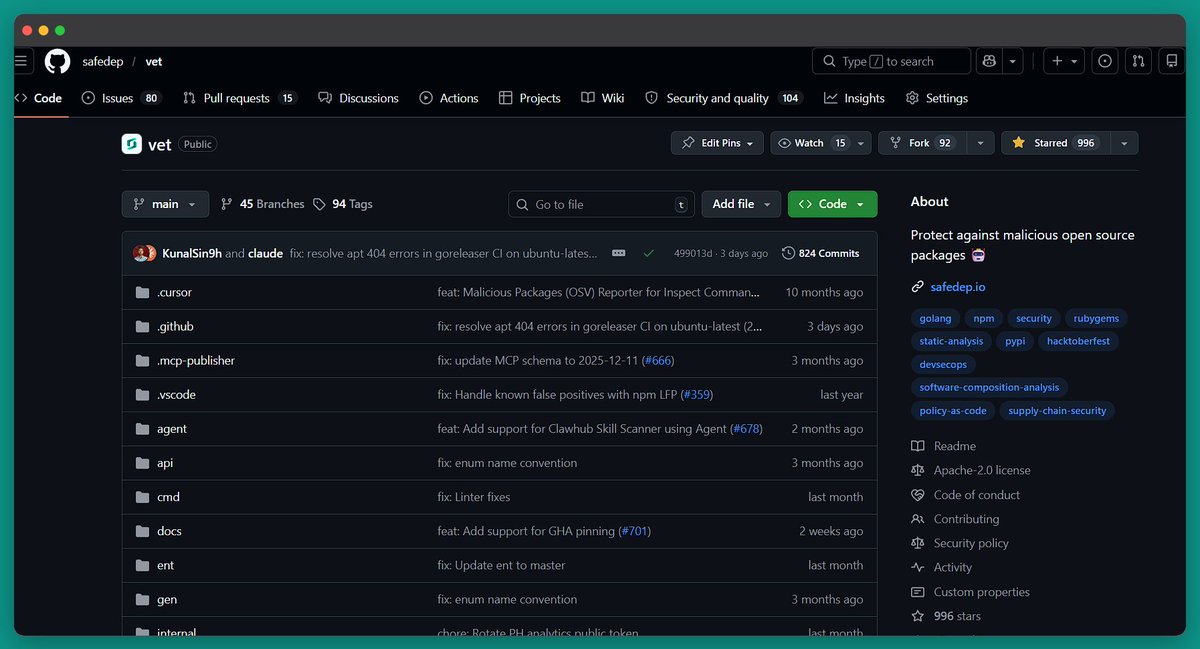Click the Activity pulse icon

918,567
